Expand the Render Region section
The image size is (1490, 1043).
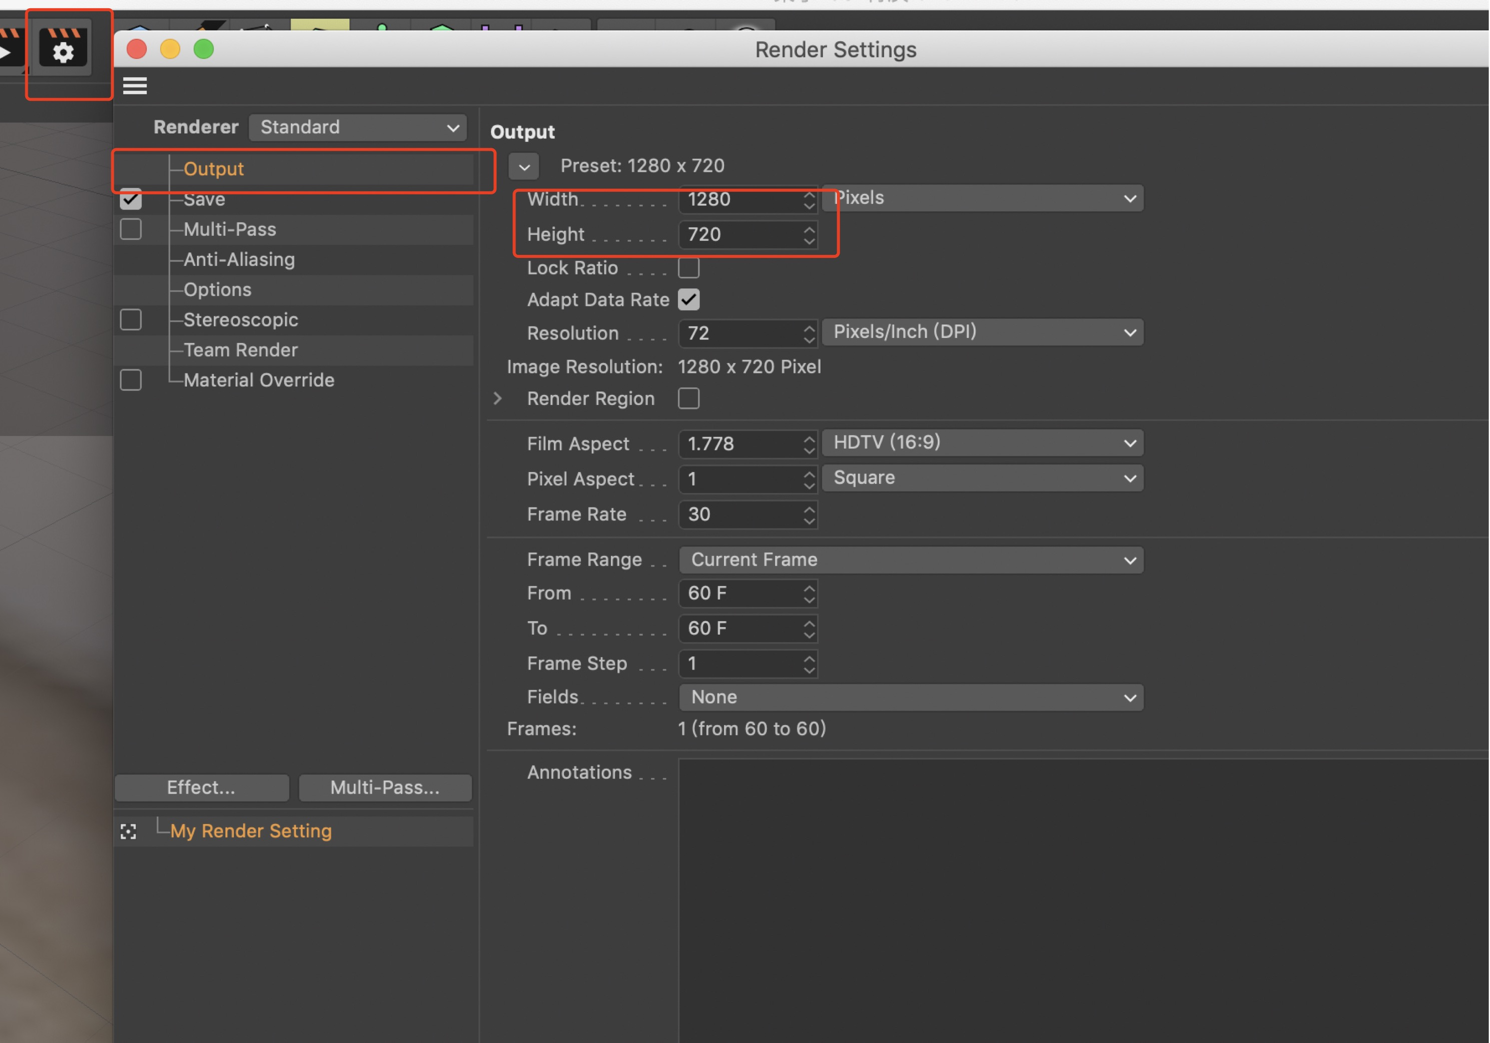(498, 398)
